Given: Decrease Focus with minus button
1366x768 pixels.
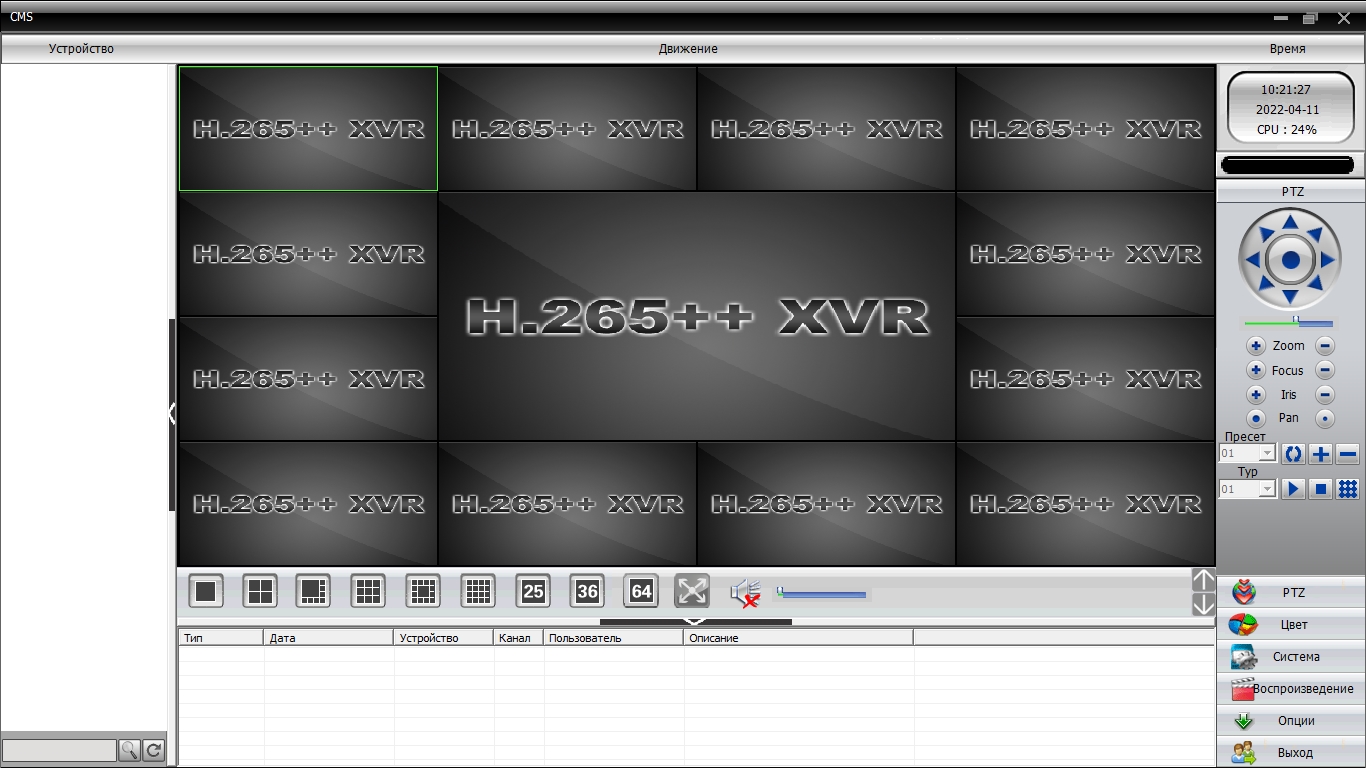Looking at the screenshot, I should point(1325,370).
